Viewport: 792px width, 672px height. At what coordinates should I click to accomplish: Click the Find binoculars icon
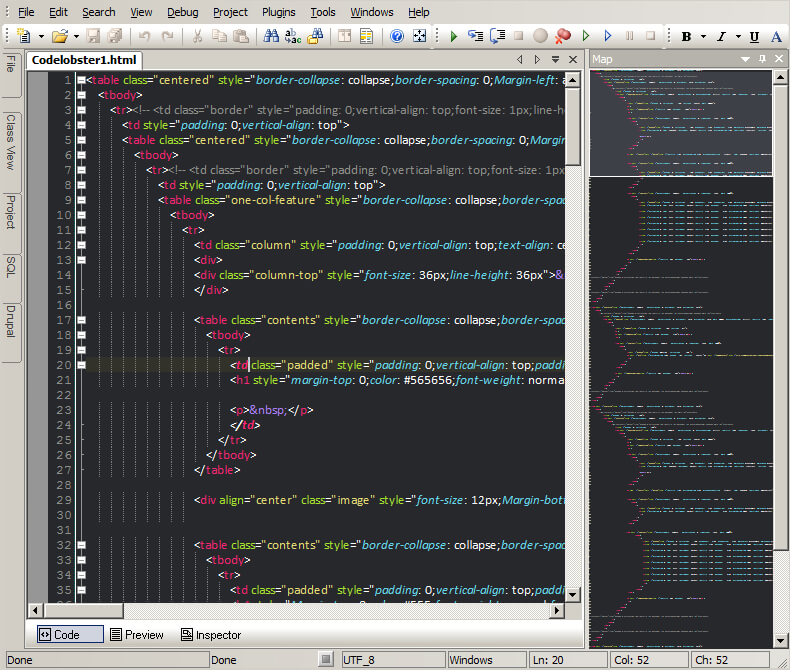coord(271,36)
